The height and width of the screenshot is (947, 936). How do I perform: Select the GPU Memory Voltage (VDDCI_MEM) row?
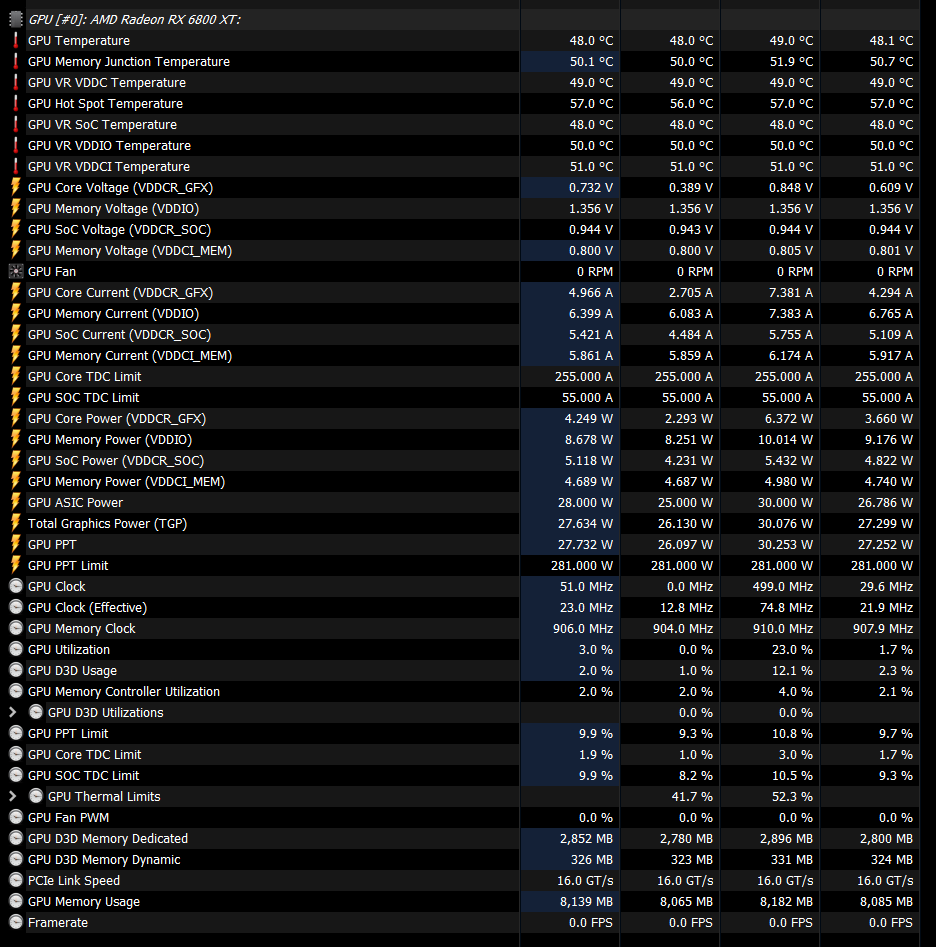point(464,251)
